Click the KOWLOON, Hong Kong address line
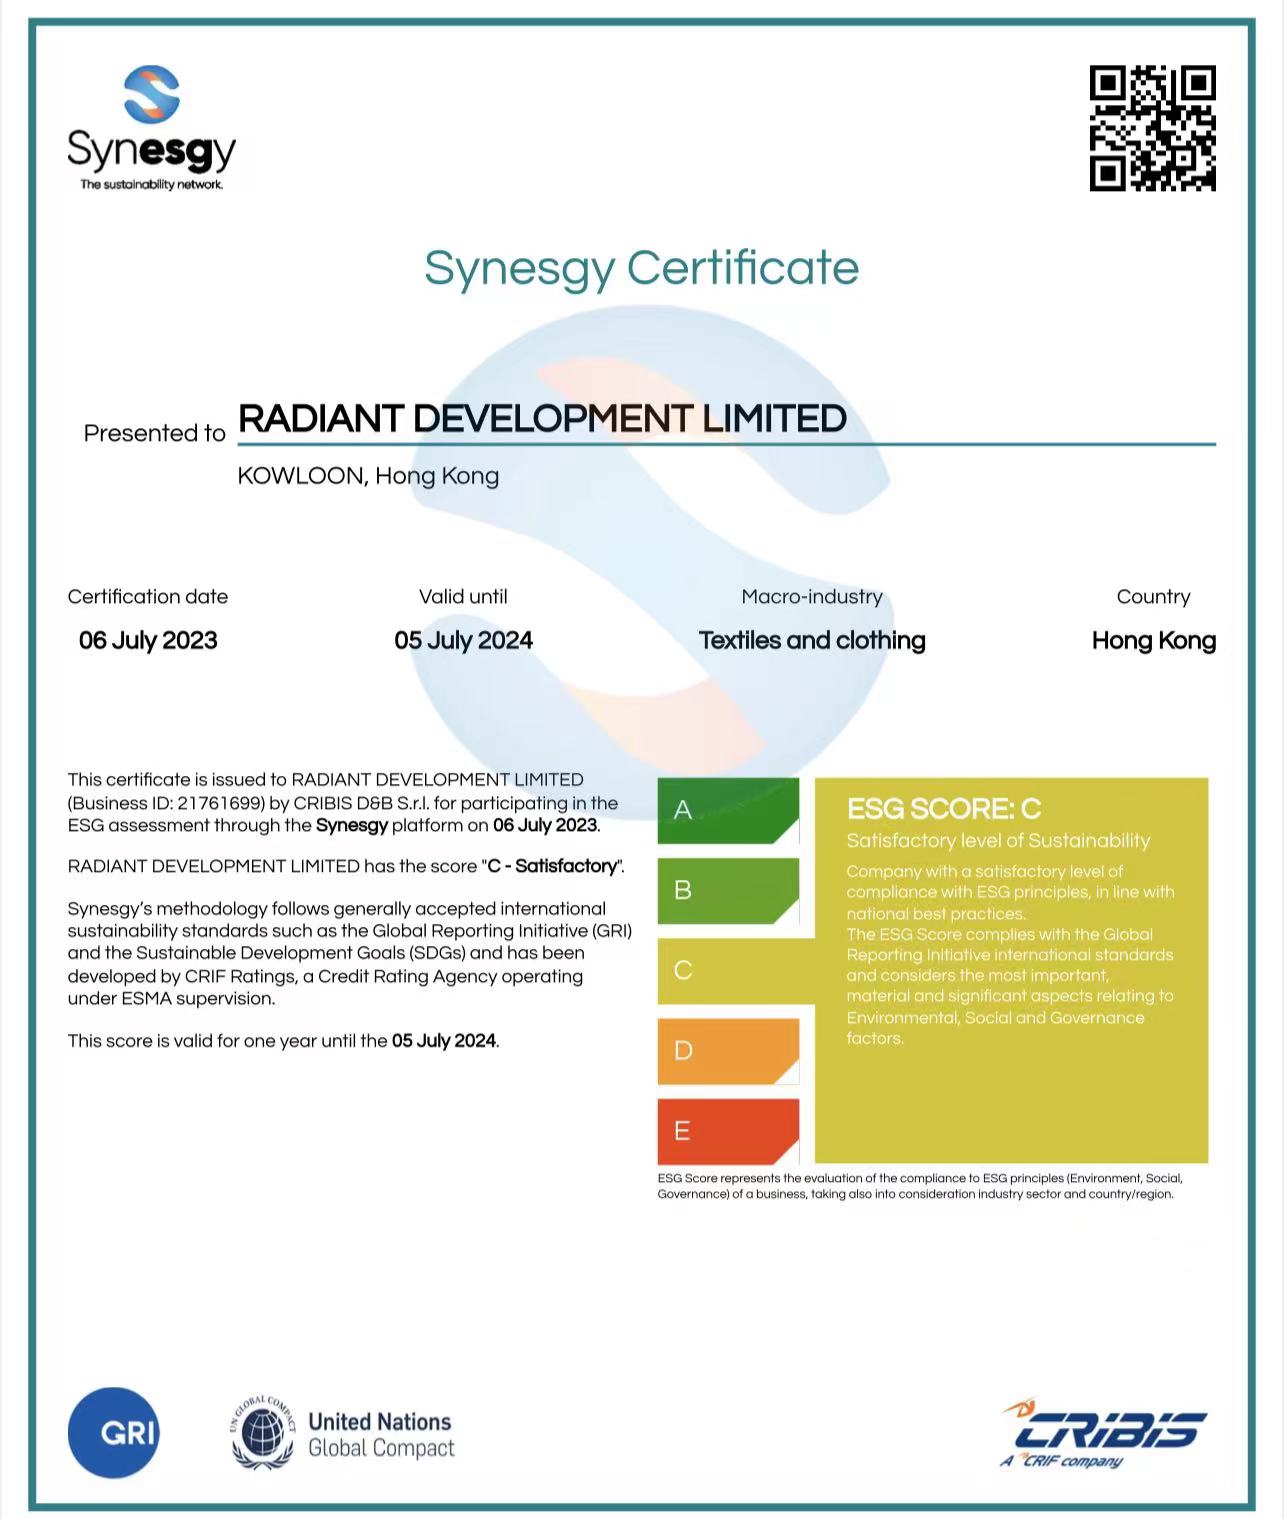Screen dimensions: 1284x1519 coord(368,476)
